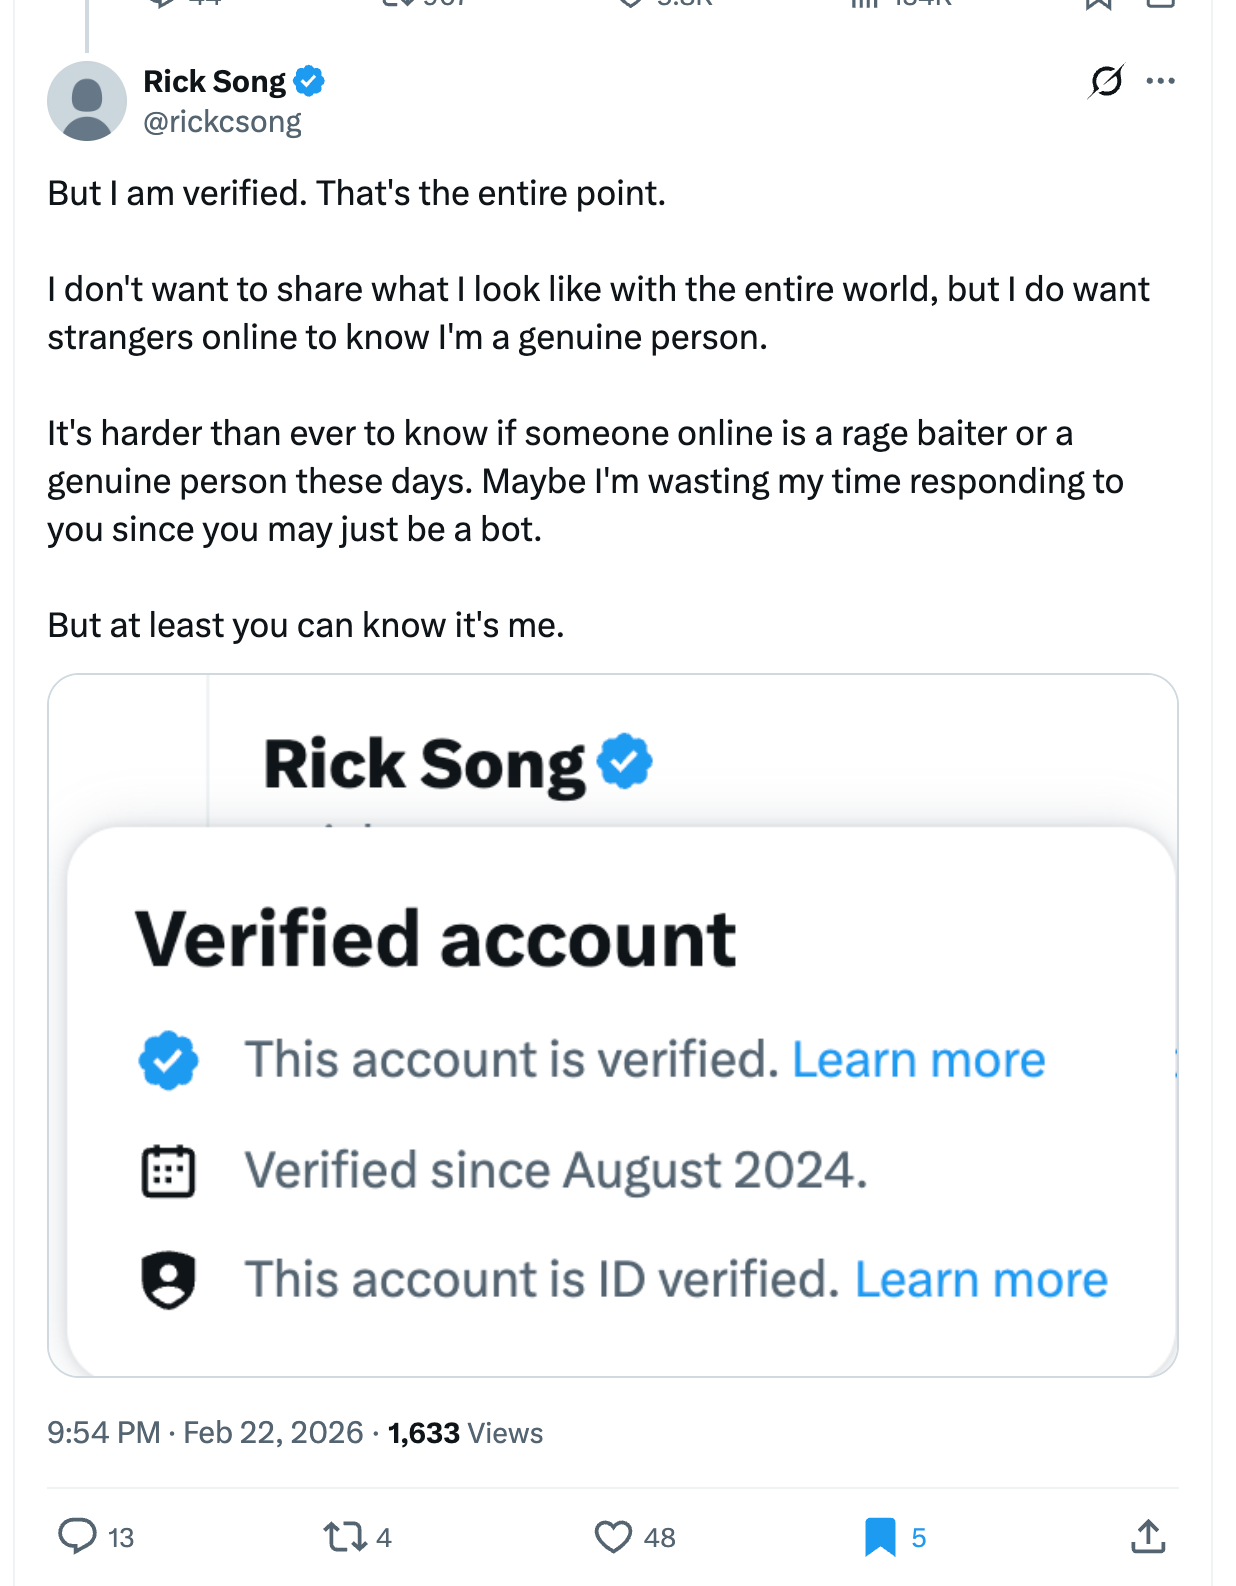Open the @rickcsong handle link
The image size is (1236, 1586).
point(222,122)
